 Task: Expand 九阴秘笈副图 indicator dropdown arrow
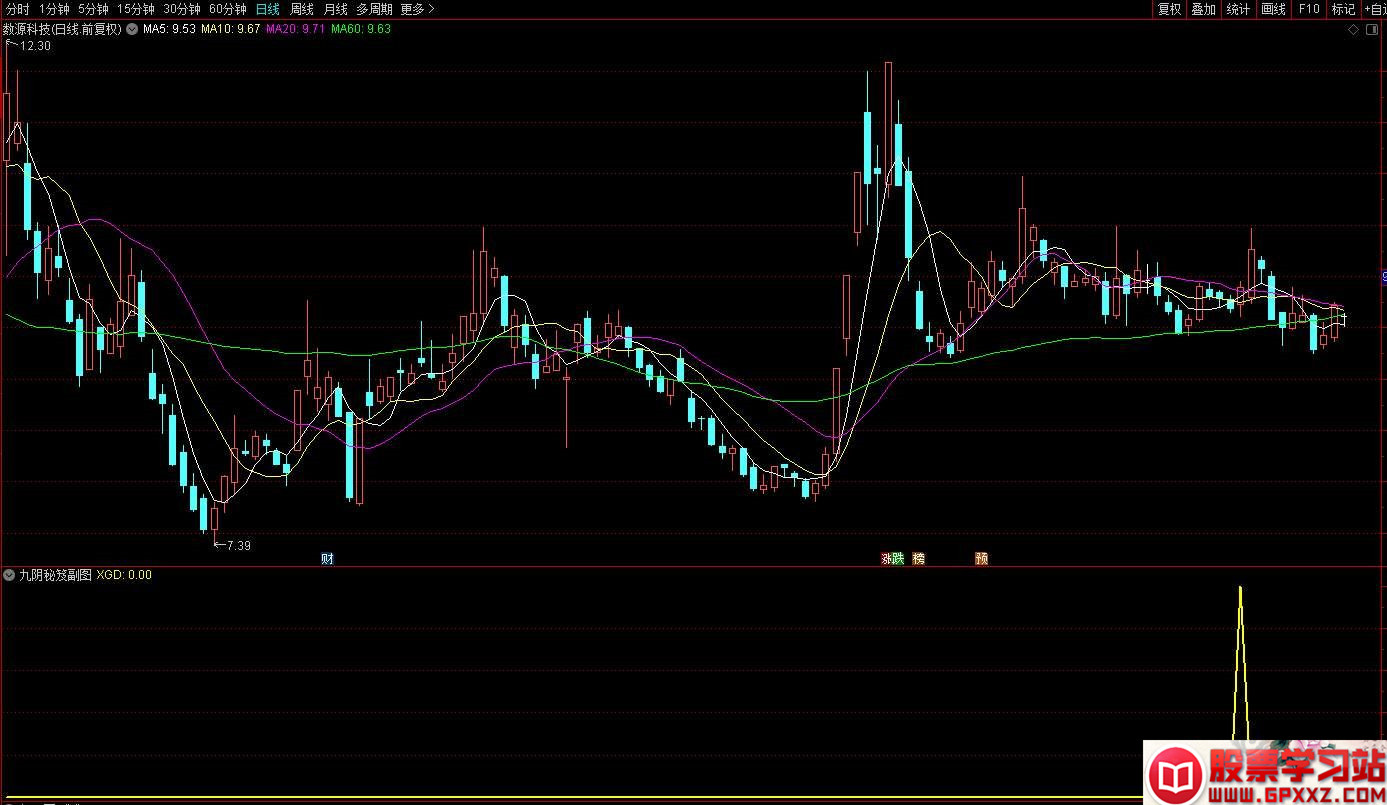click(9, 575)
